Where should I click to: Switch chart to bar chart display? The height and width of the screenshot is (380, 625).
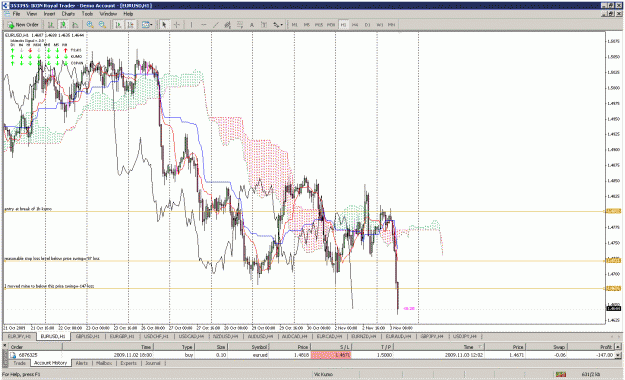51,25
